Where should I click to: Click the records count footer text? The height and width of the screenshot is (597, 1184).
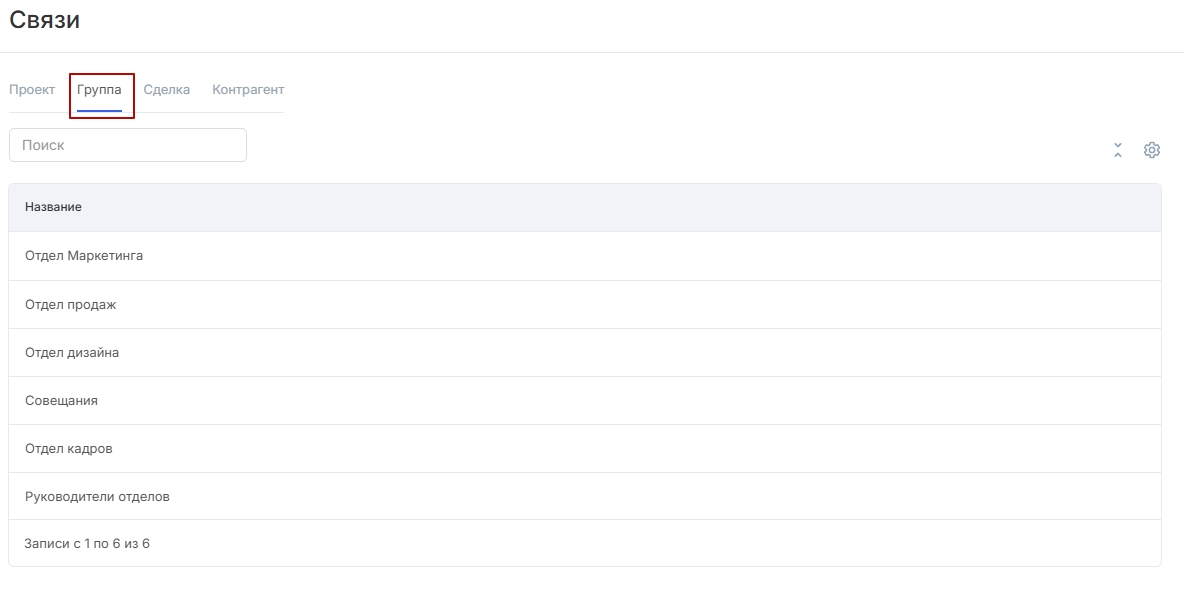[88, 544]
